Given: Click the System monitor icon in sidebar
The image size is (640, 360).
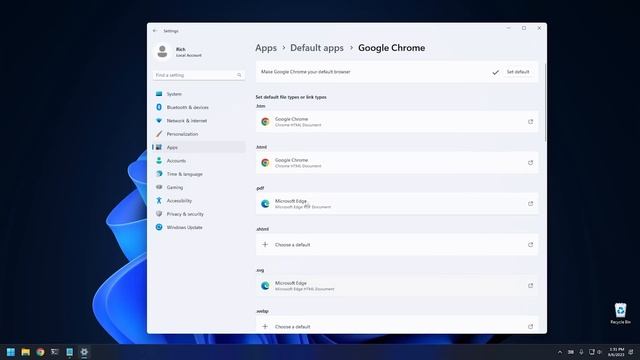Looking at the screenshot, I should pos(159,94).
